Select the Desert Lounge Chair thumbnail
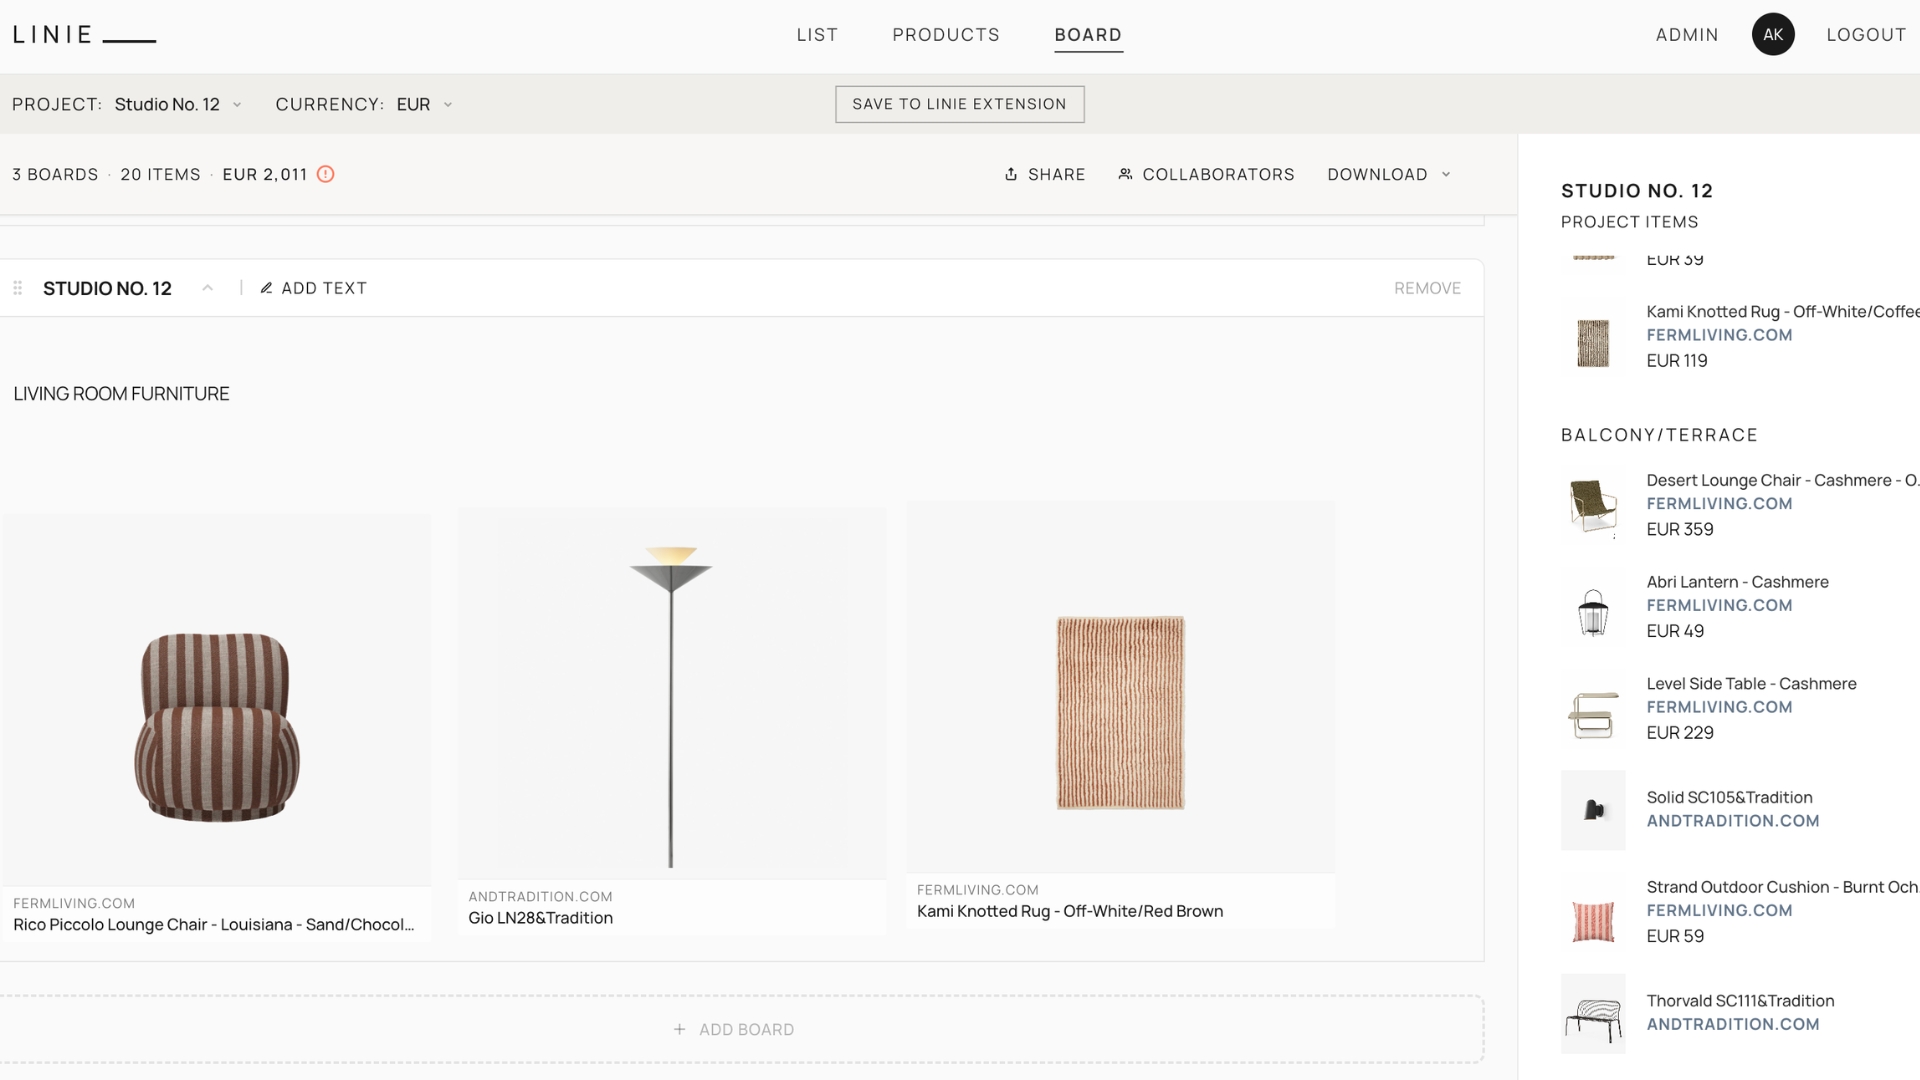Image resolution: width=1920 pixels, height=1080 pixels. pos(1593,505)
